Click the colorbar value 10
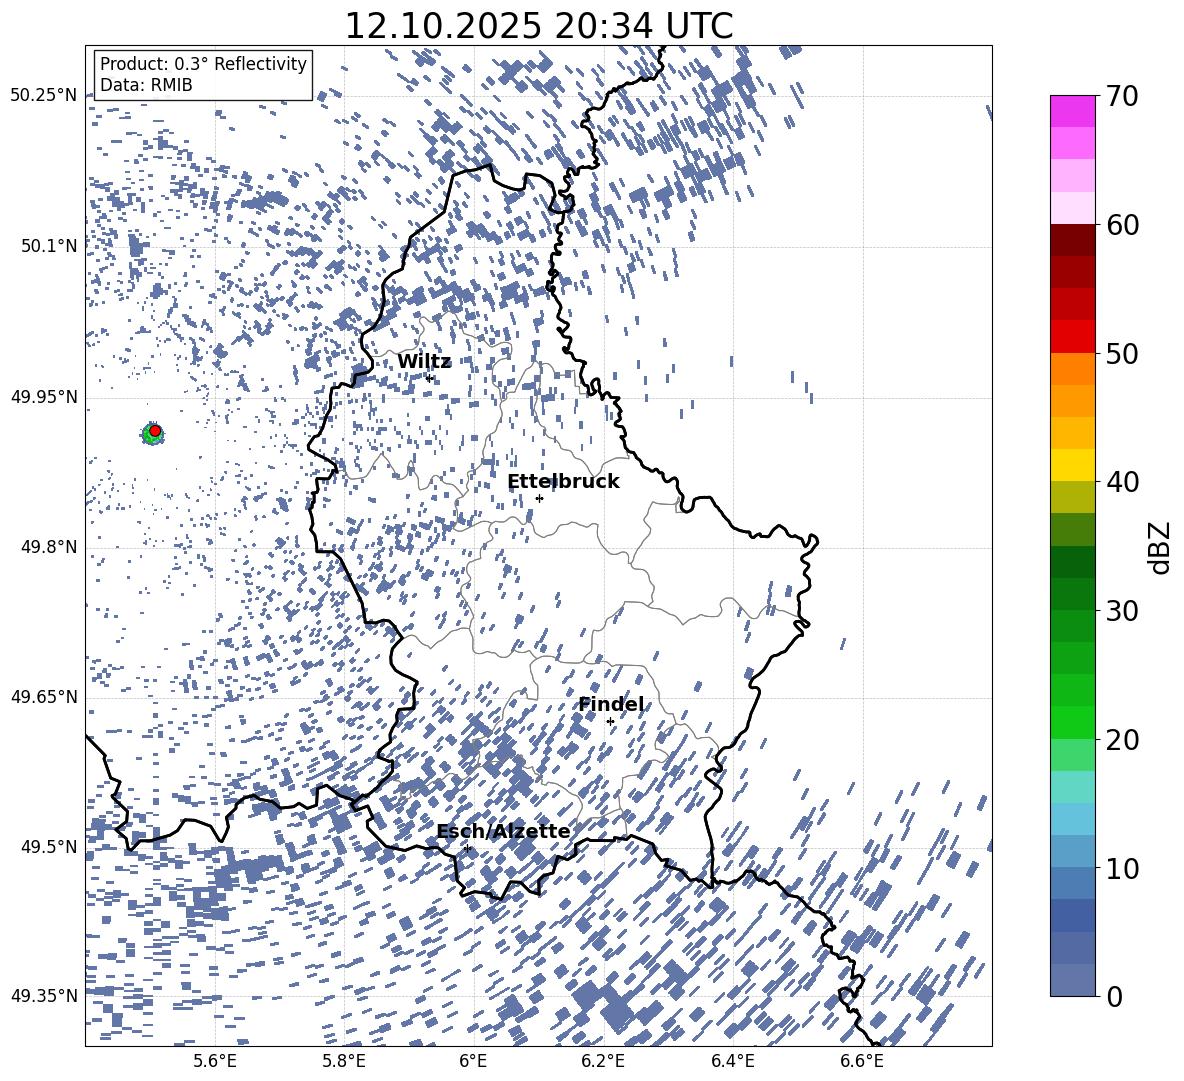 [x=1123, y=868]
